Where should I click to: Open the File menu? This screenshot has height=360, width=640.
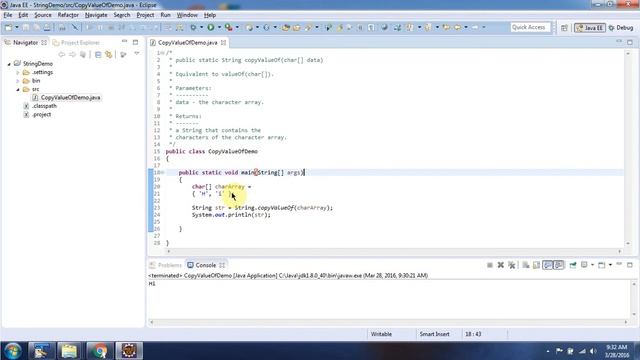click(x=8, y=15)
